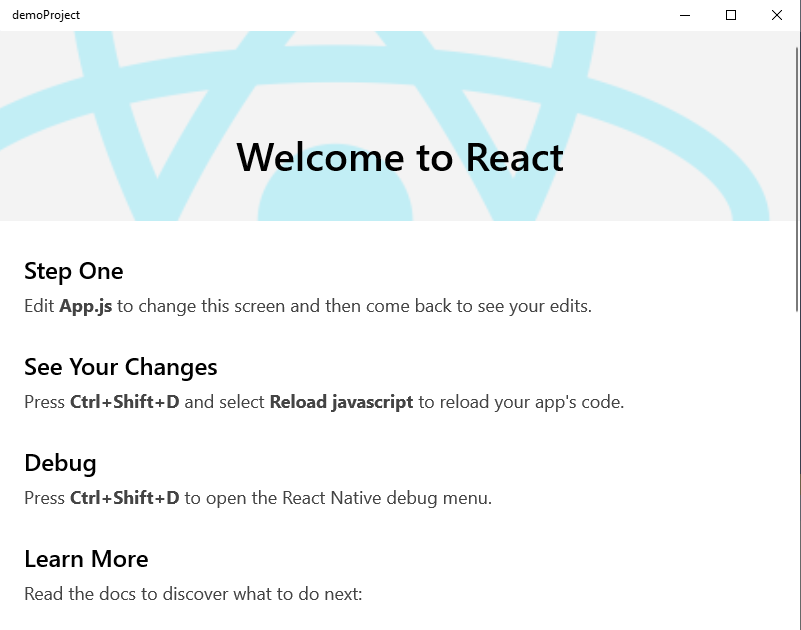Viewport: 801px width, 630px height.
Task: Minimize the demoProject window
Action: [x=684, y=15]
